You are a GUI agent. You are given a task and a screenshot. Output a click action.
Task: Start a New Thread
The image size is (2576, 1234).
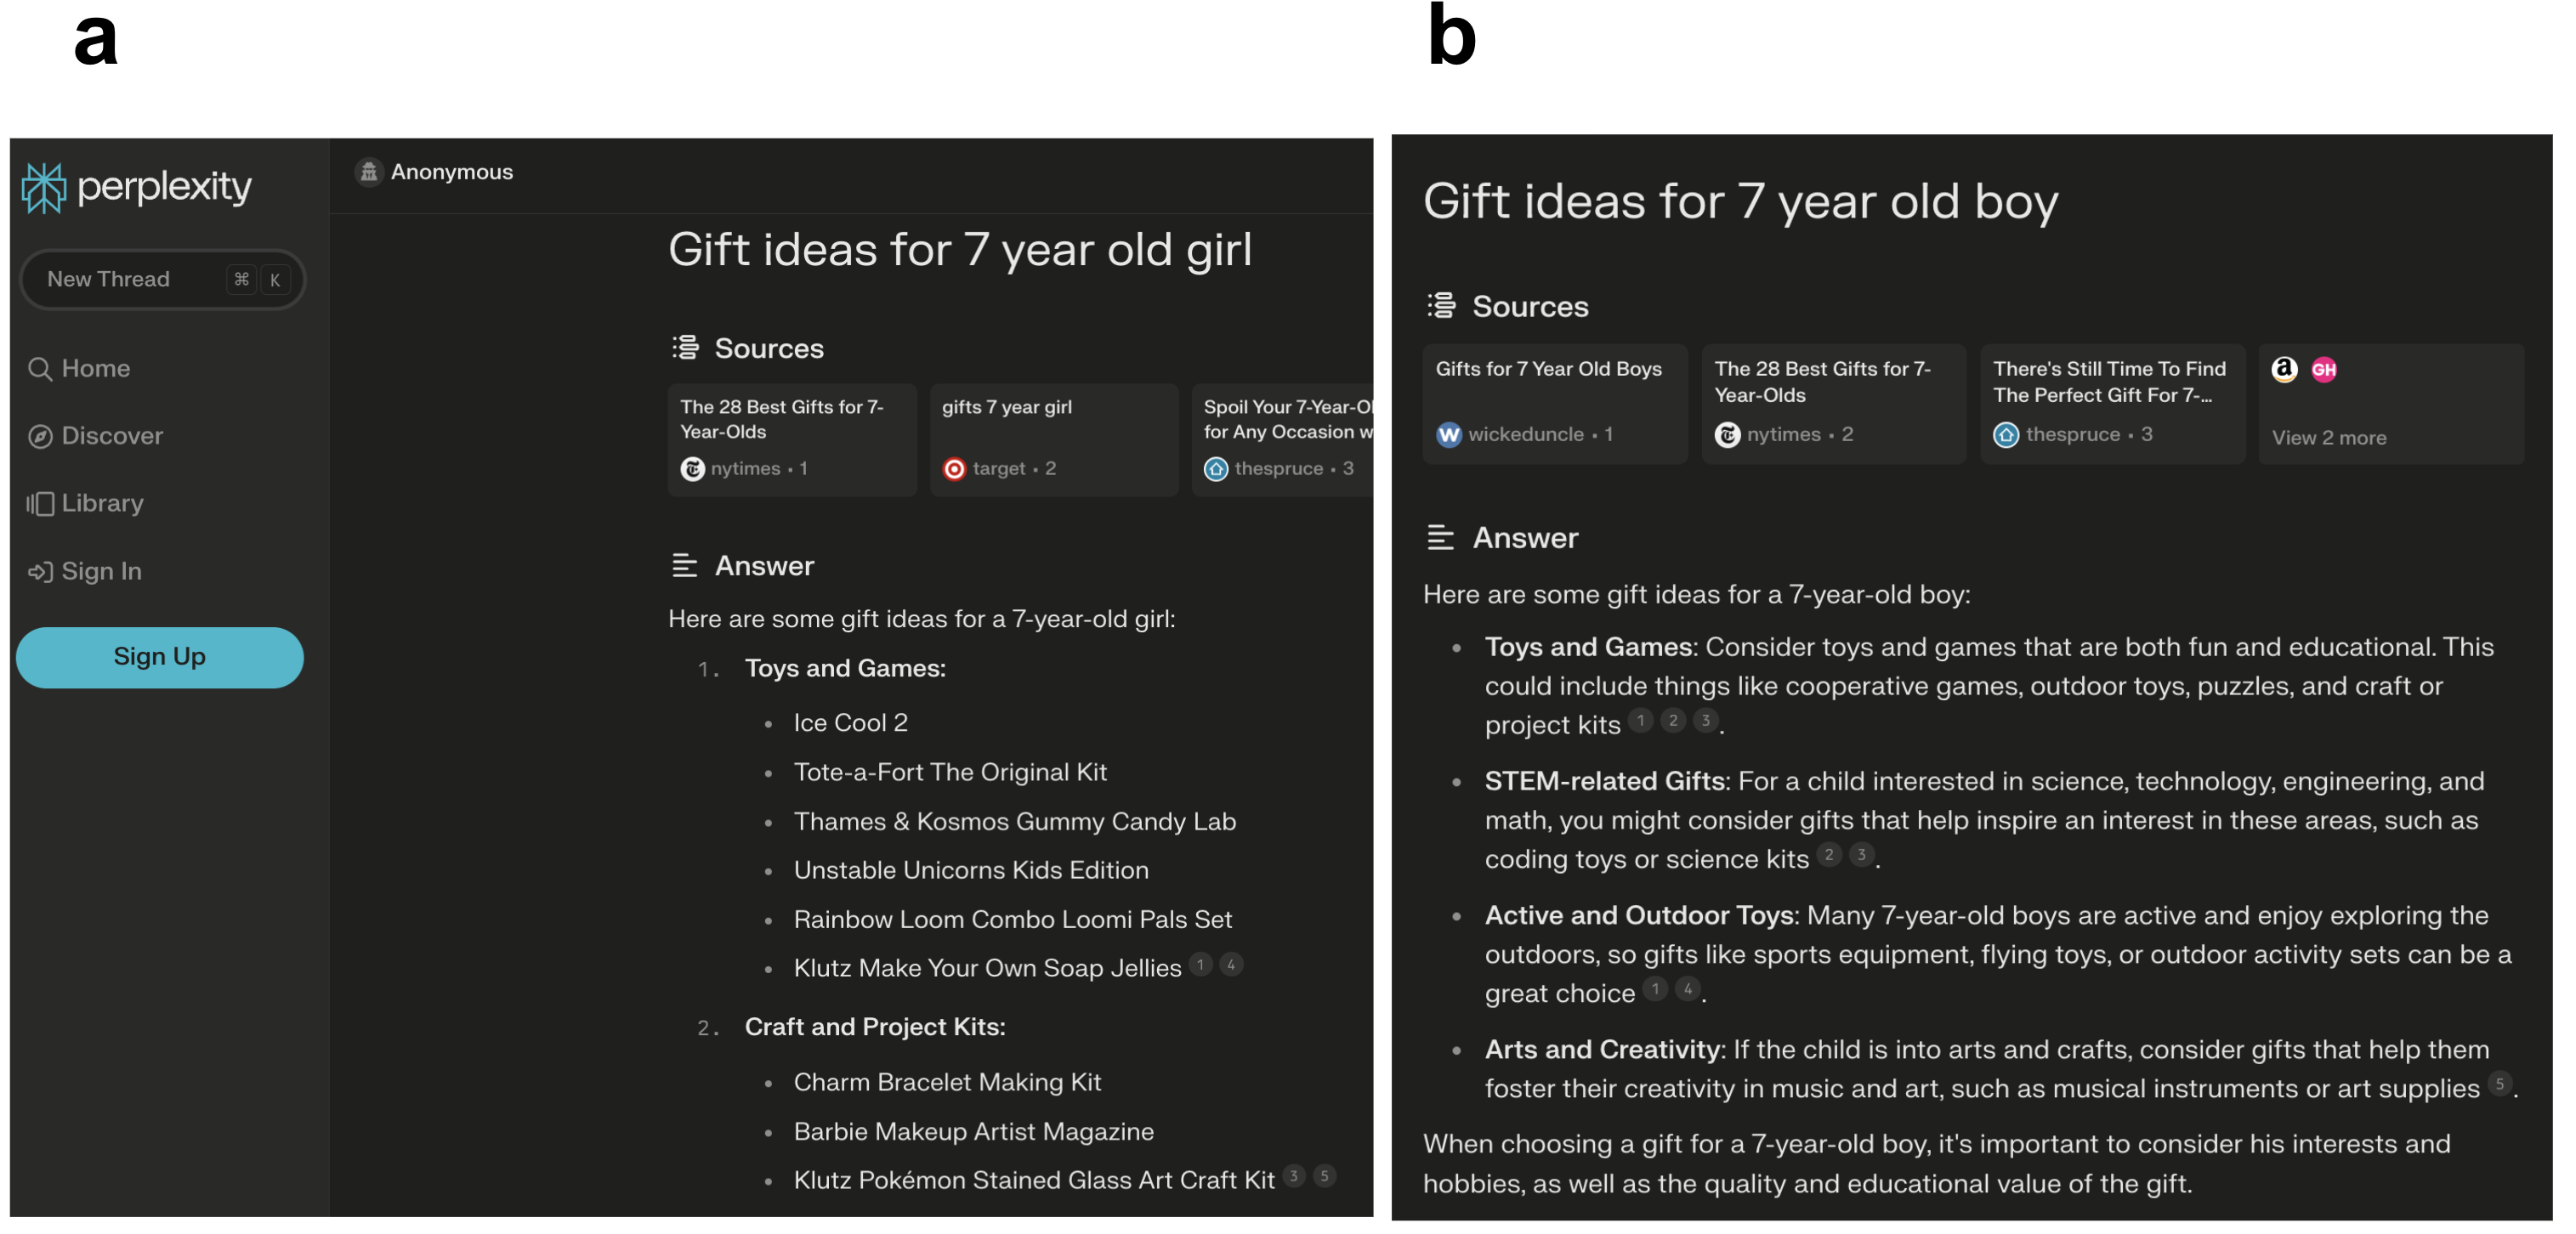163,279
